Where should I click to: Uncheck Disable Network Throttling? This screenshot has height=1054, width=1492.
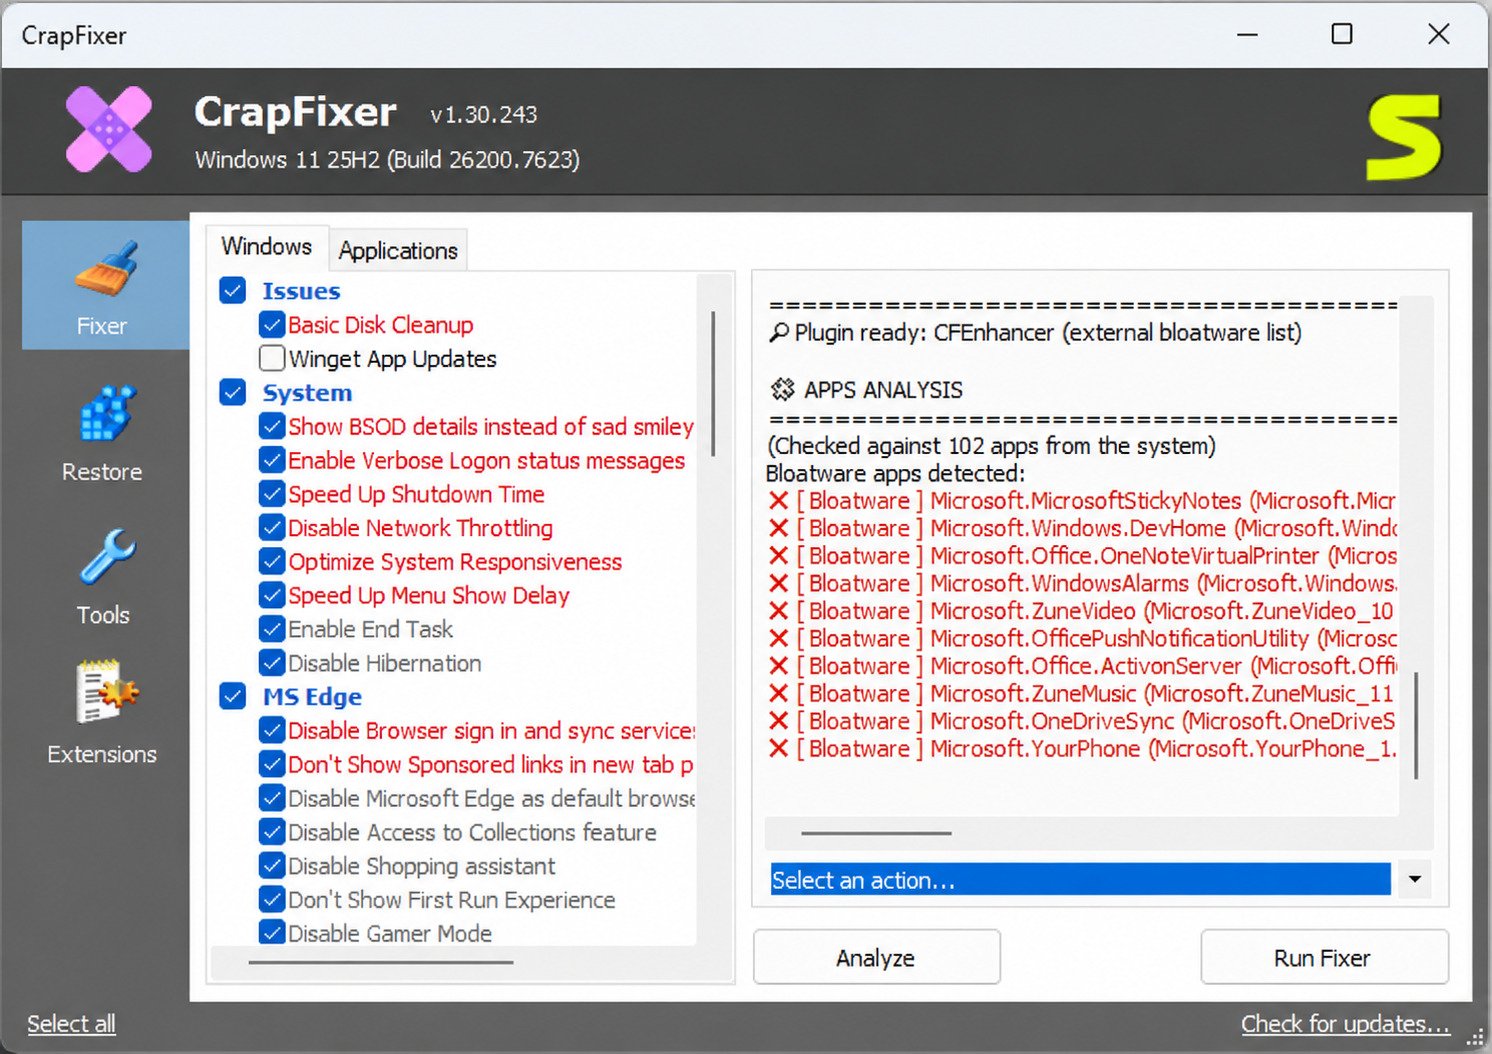point(271,528)
